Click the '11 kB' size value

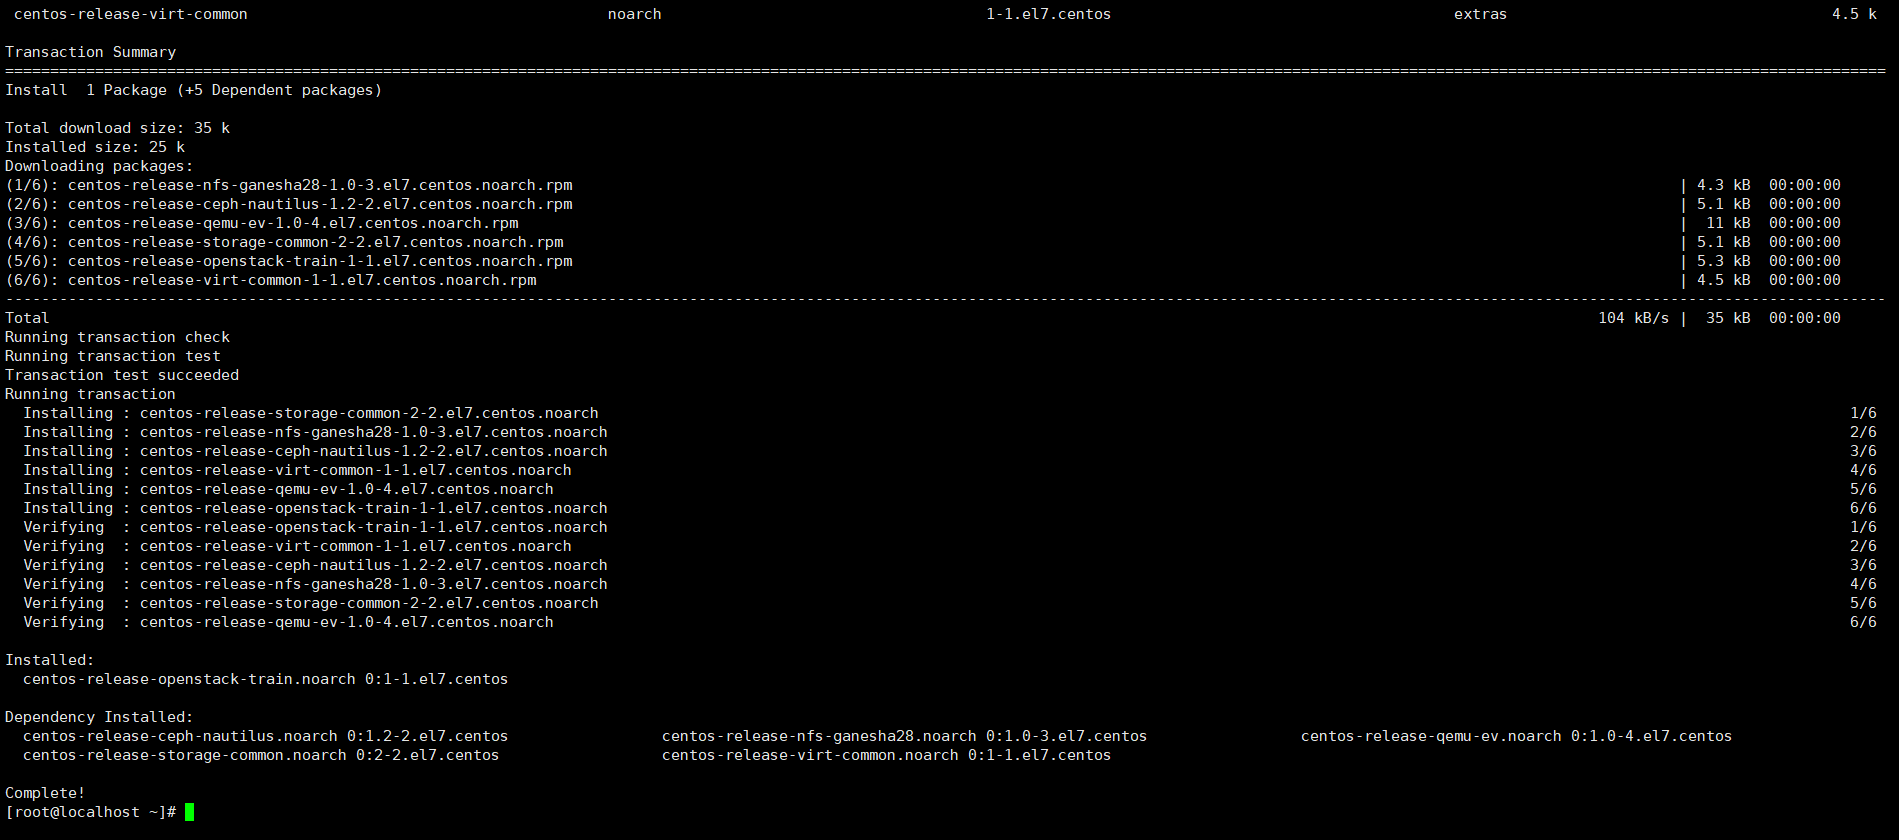pyautogui.click(x=1728, y=223)
